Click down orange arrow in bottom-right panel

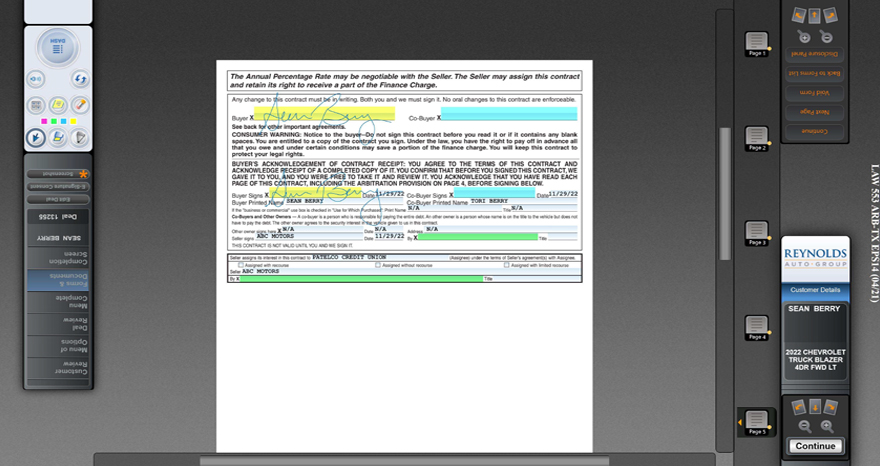click(815, 407)
